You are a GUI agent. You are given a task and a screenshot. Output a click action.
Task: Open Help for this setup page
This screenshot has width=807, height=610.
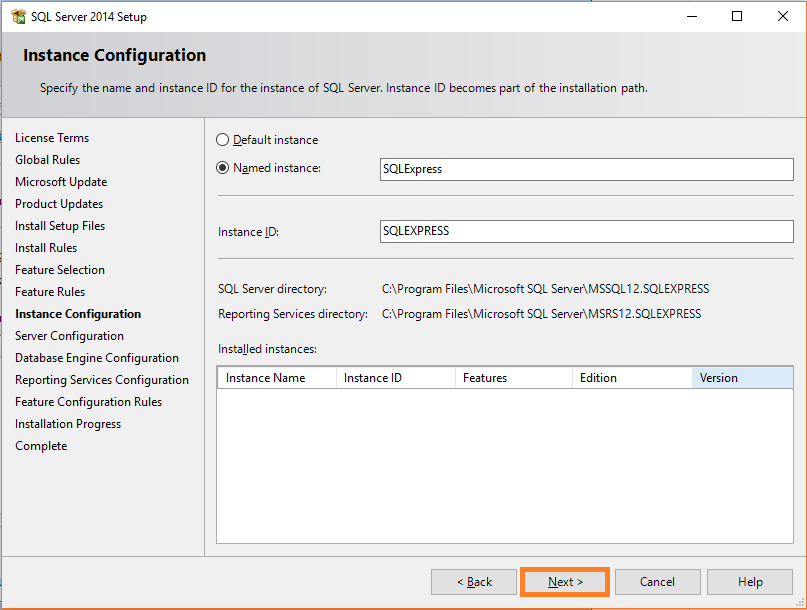point(750,582)
